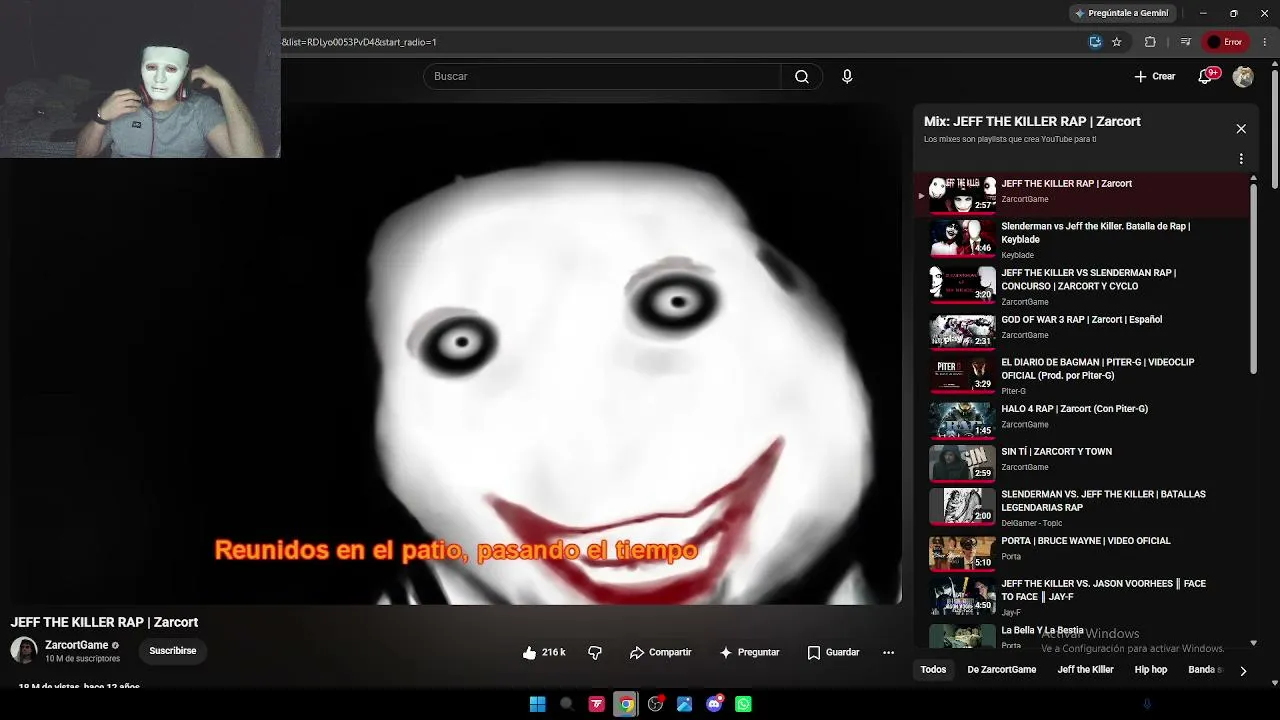
Task: Open Windows taskbar search
Action: pos(566,704)
